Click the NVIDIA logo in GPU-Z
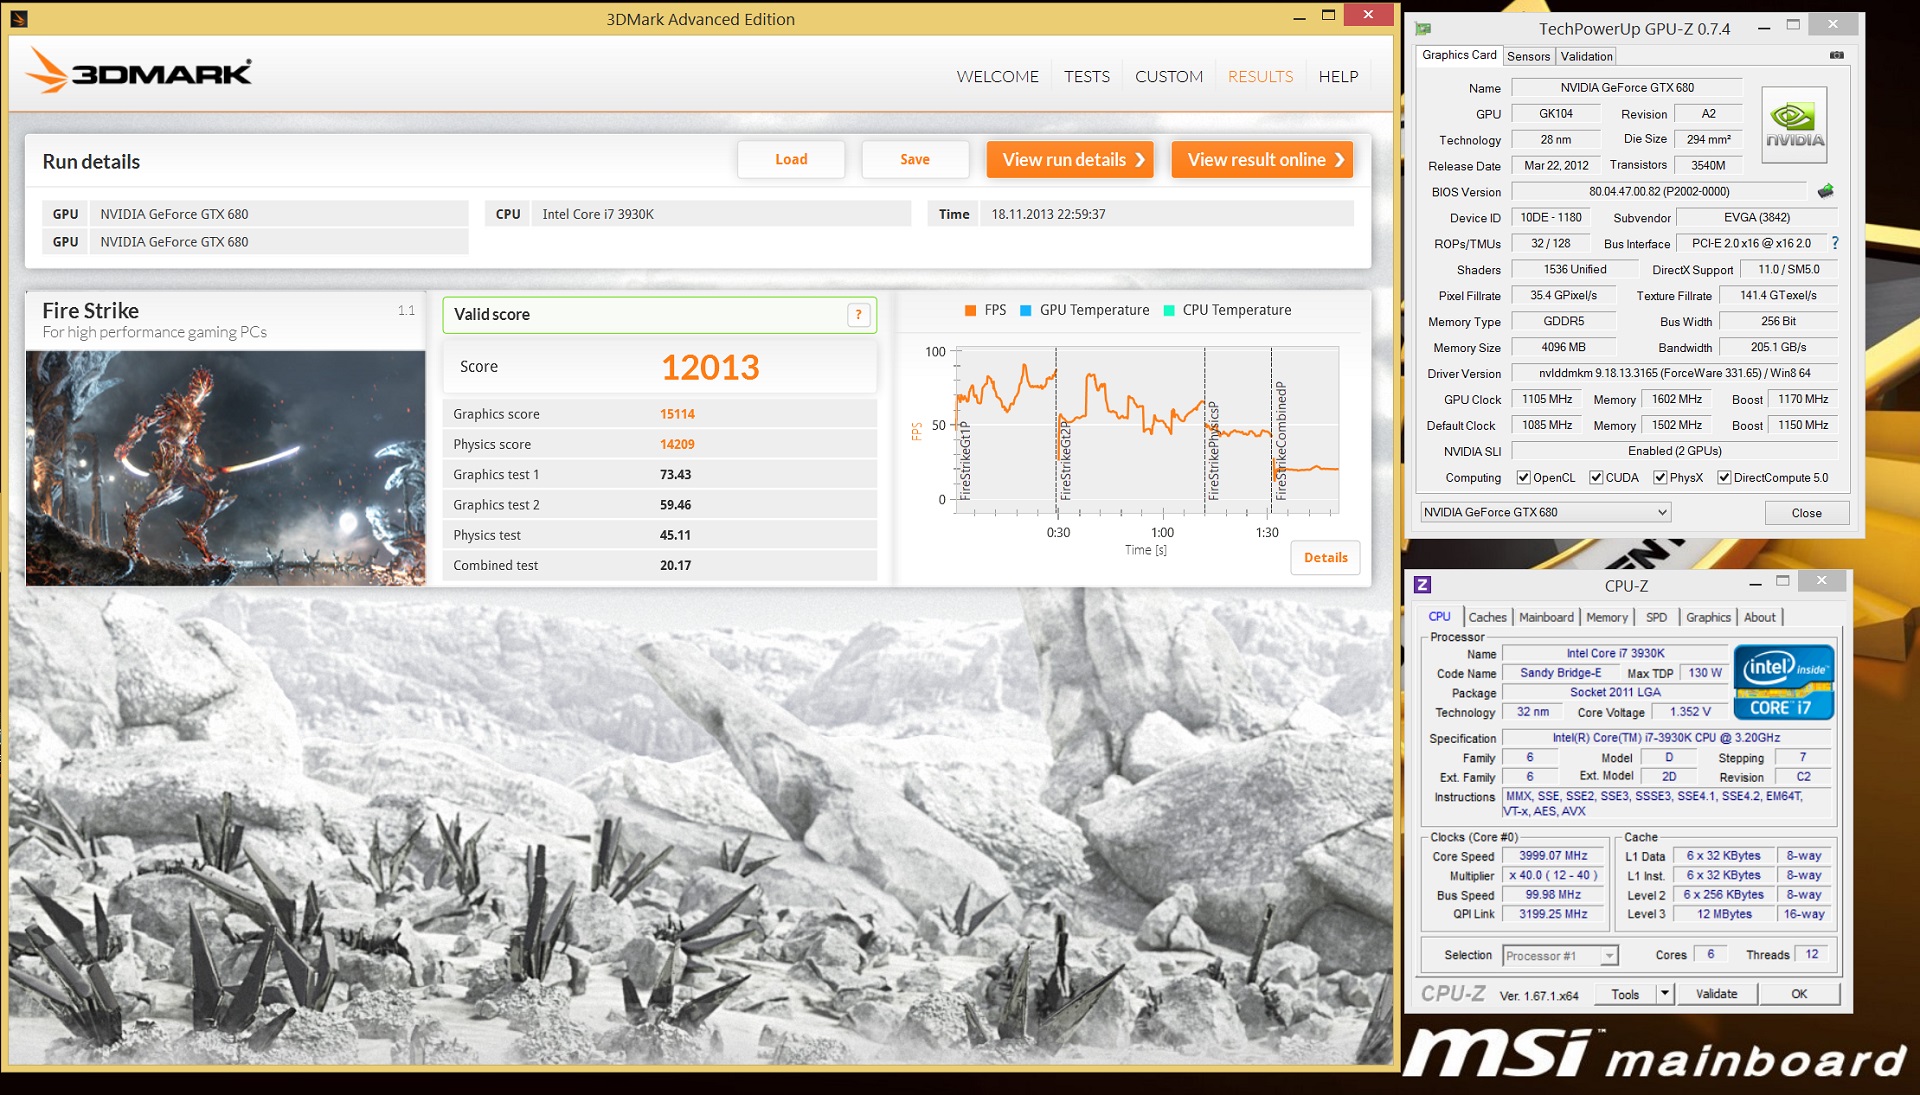 [x=1794, y=126]
